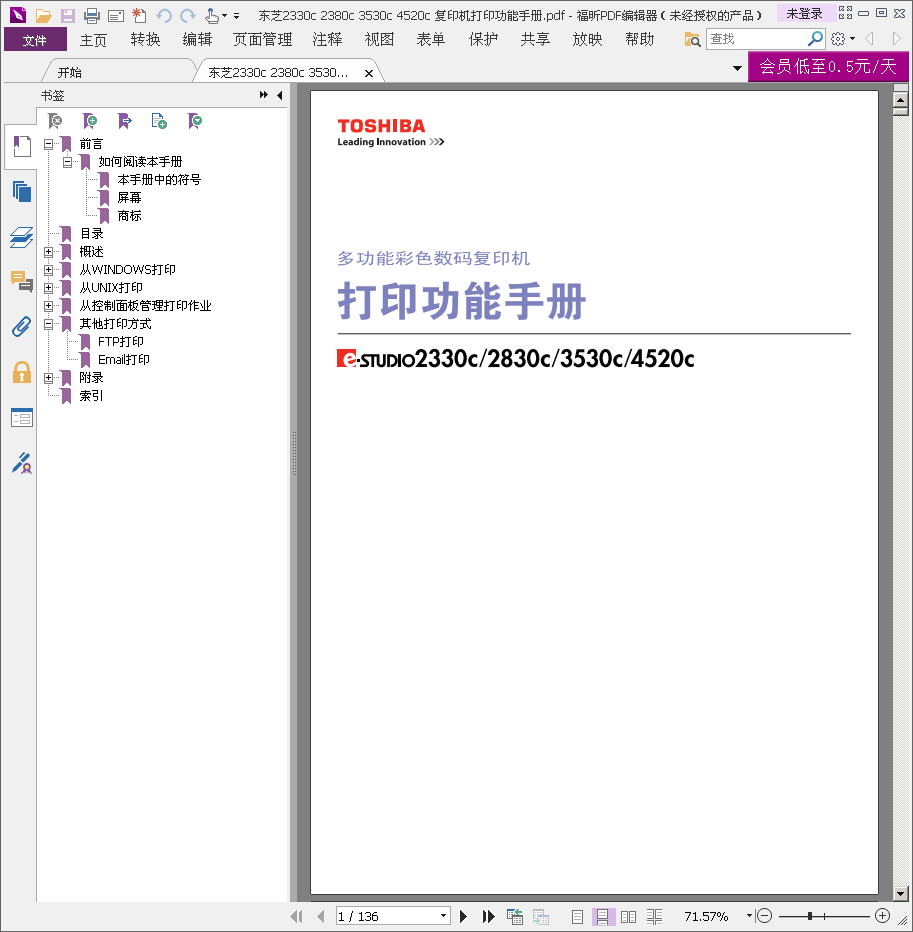Screen dimensions: 913x932
Task: Open the customize quick access toolbar dropdown
Action: click(237, 16)
